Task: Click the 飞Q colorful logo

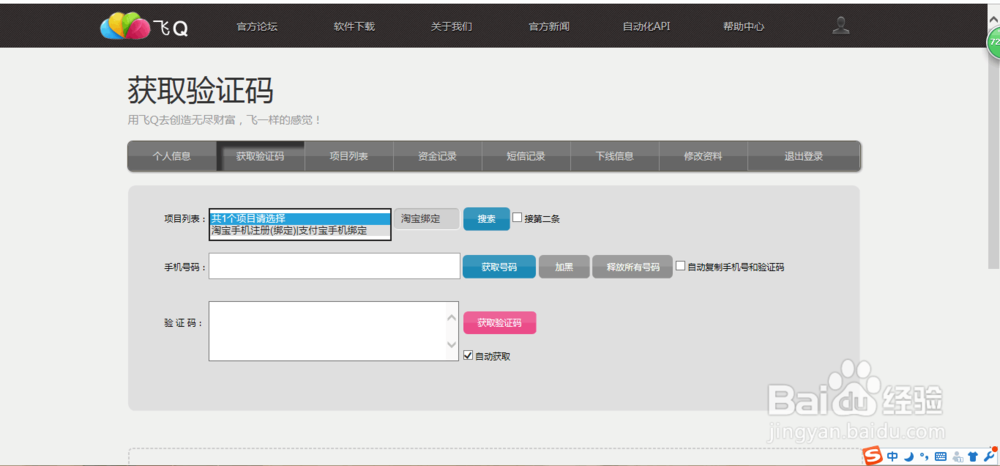Action: tap(144, 25)
